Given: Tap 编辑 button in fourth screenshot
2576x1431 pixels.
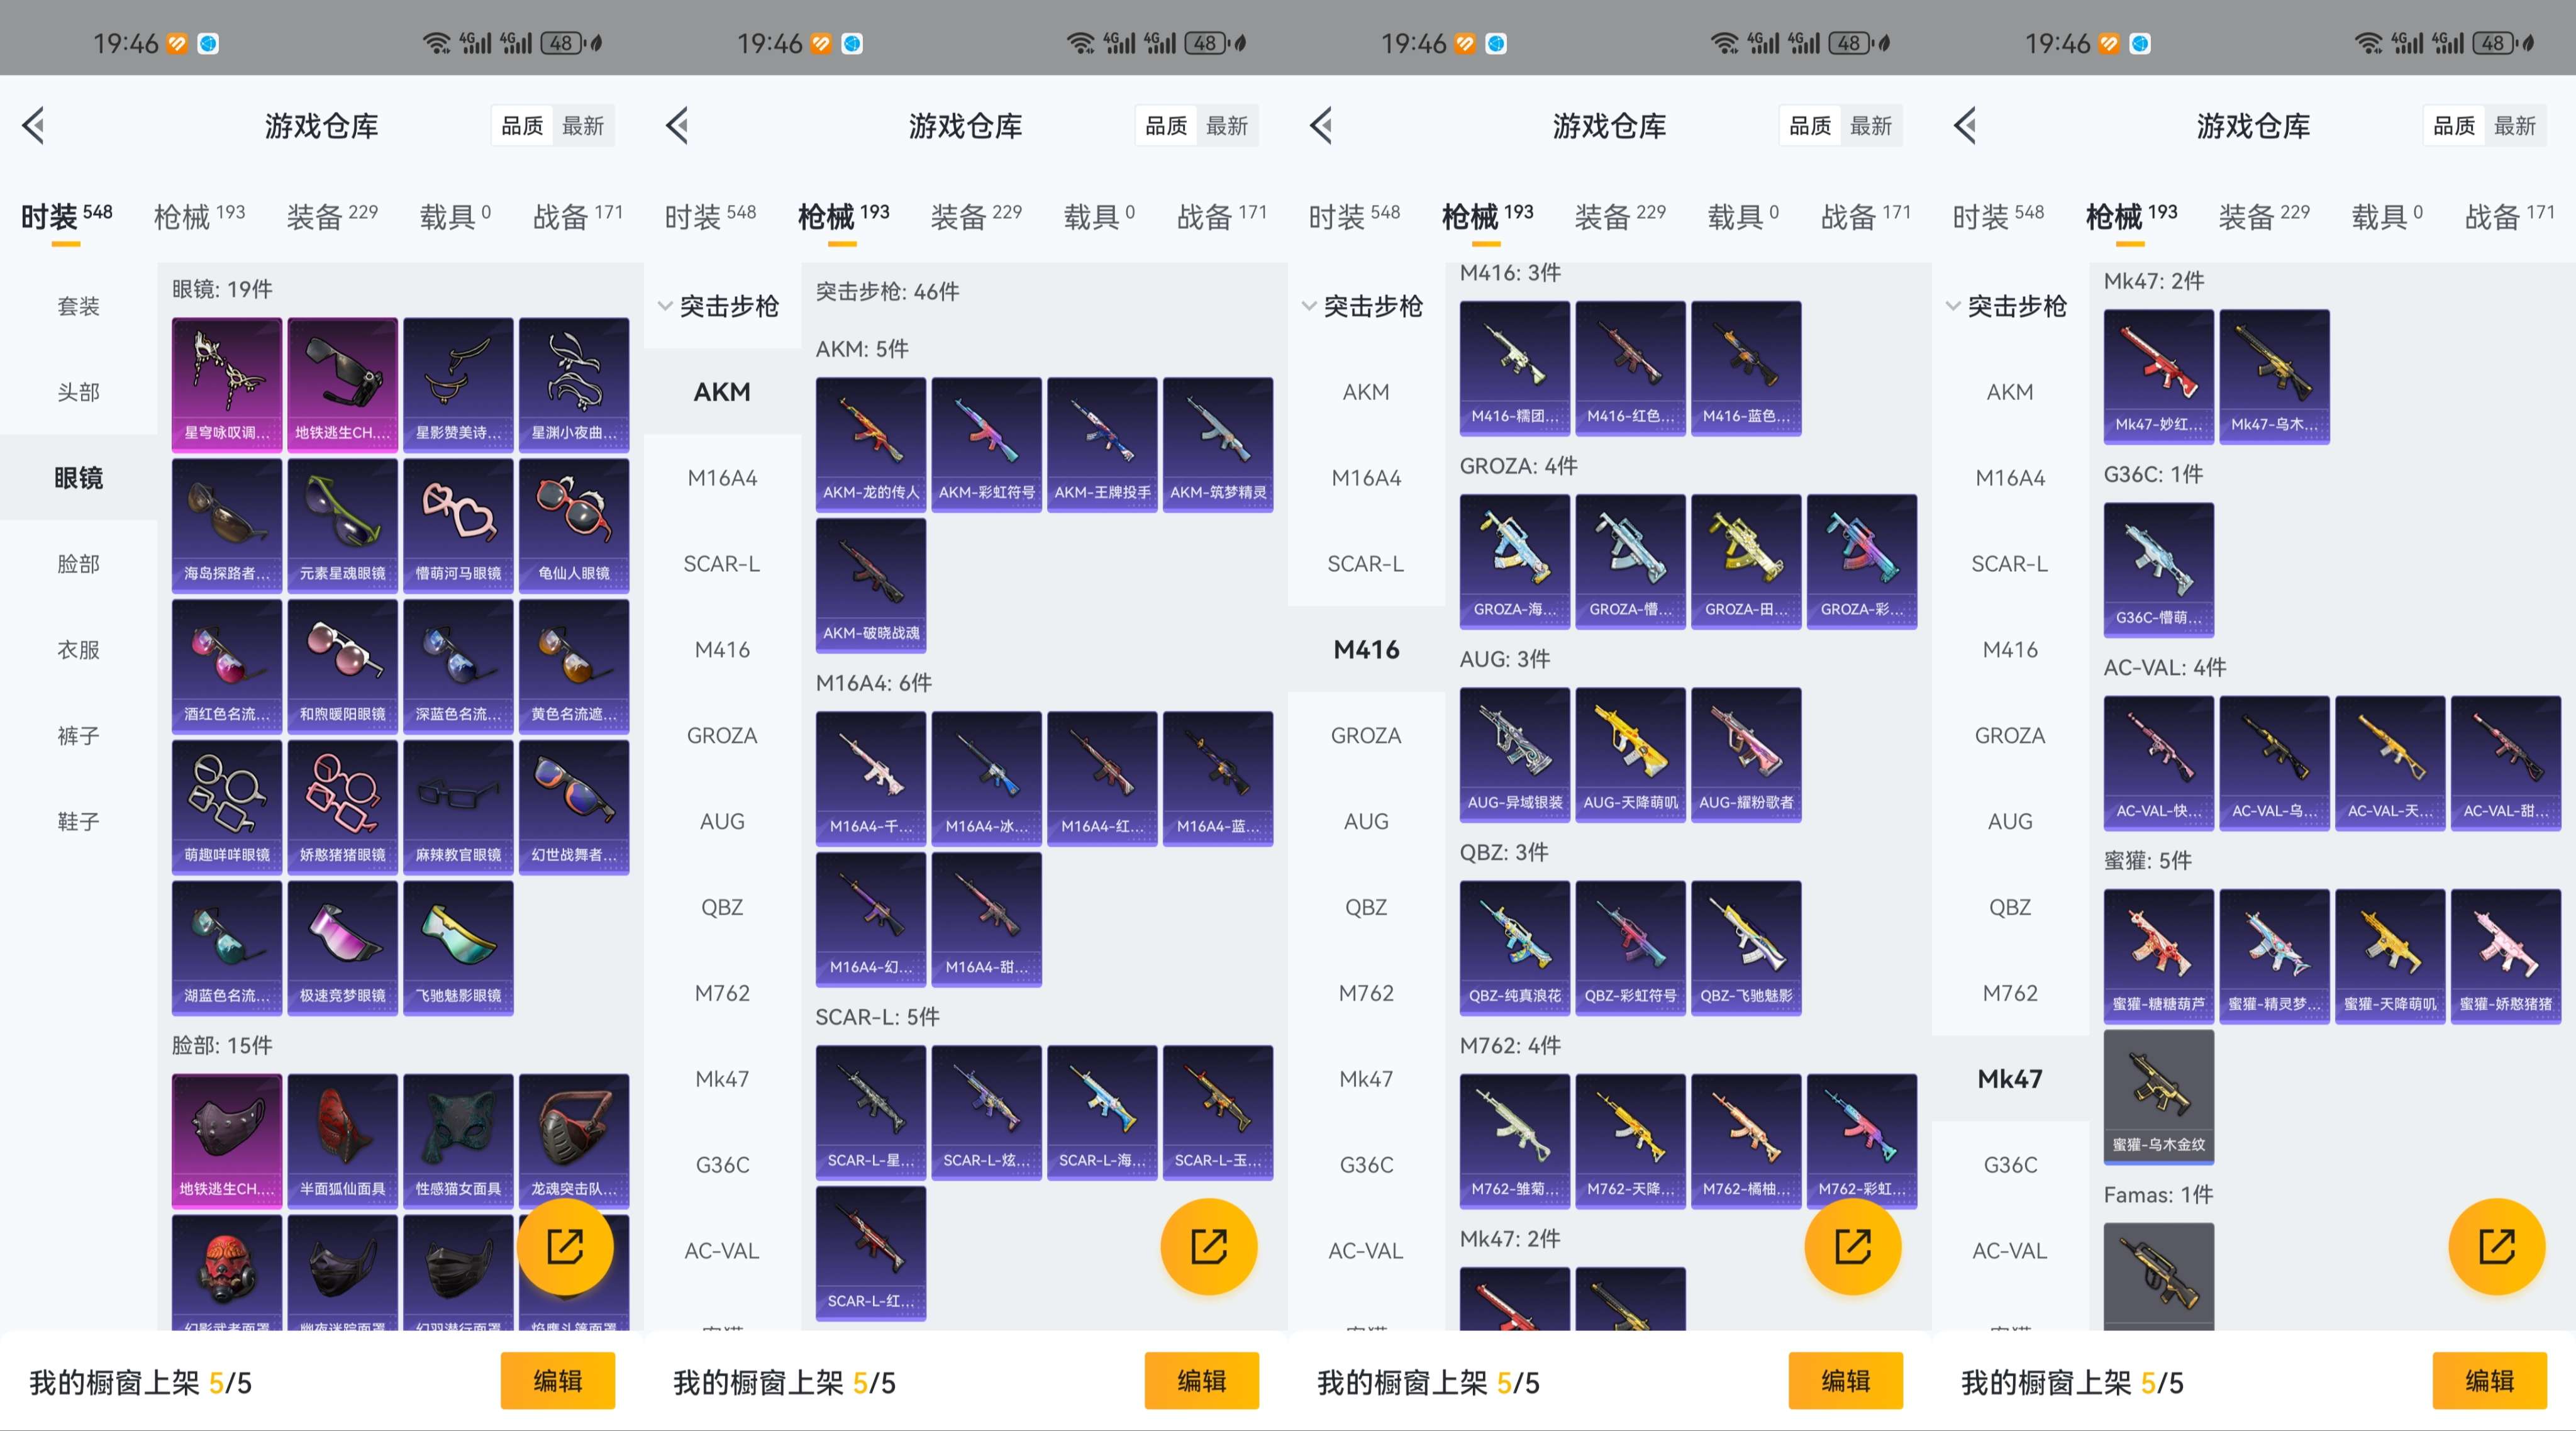Looking at the screenshot, I should click(x=2489, y=1381).
